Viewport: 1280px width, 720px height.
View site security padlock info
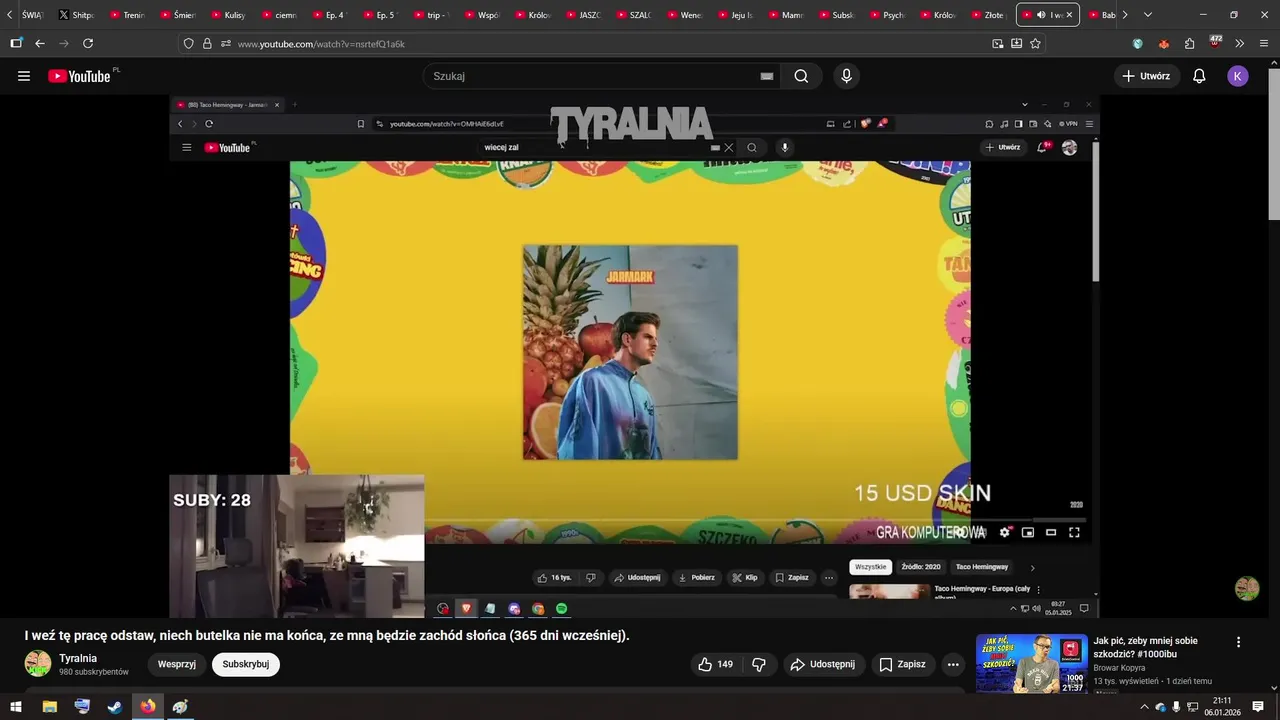click(207, 44)
